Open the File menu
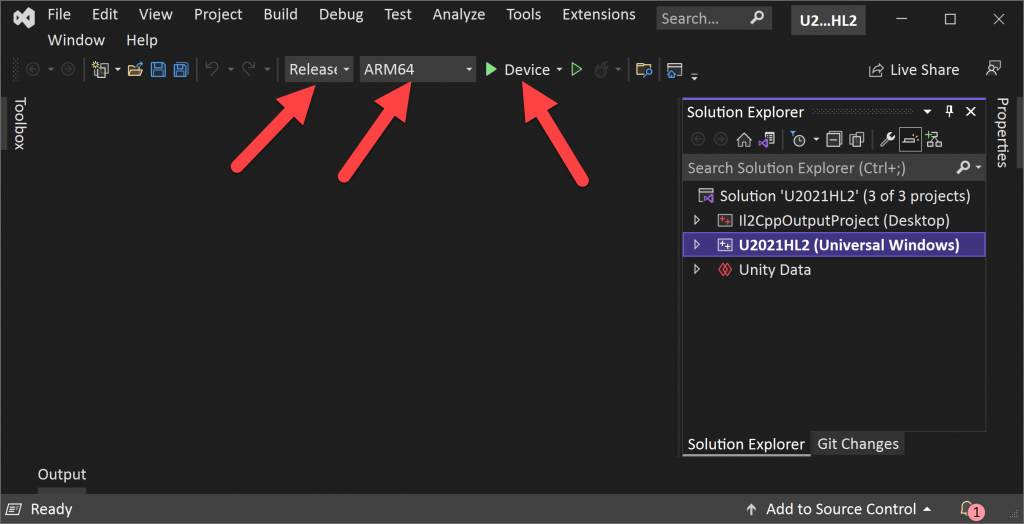This screenshot has height=524, width=1024. click(59, 14)
